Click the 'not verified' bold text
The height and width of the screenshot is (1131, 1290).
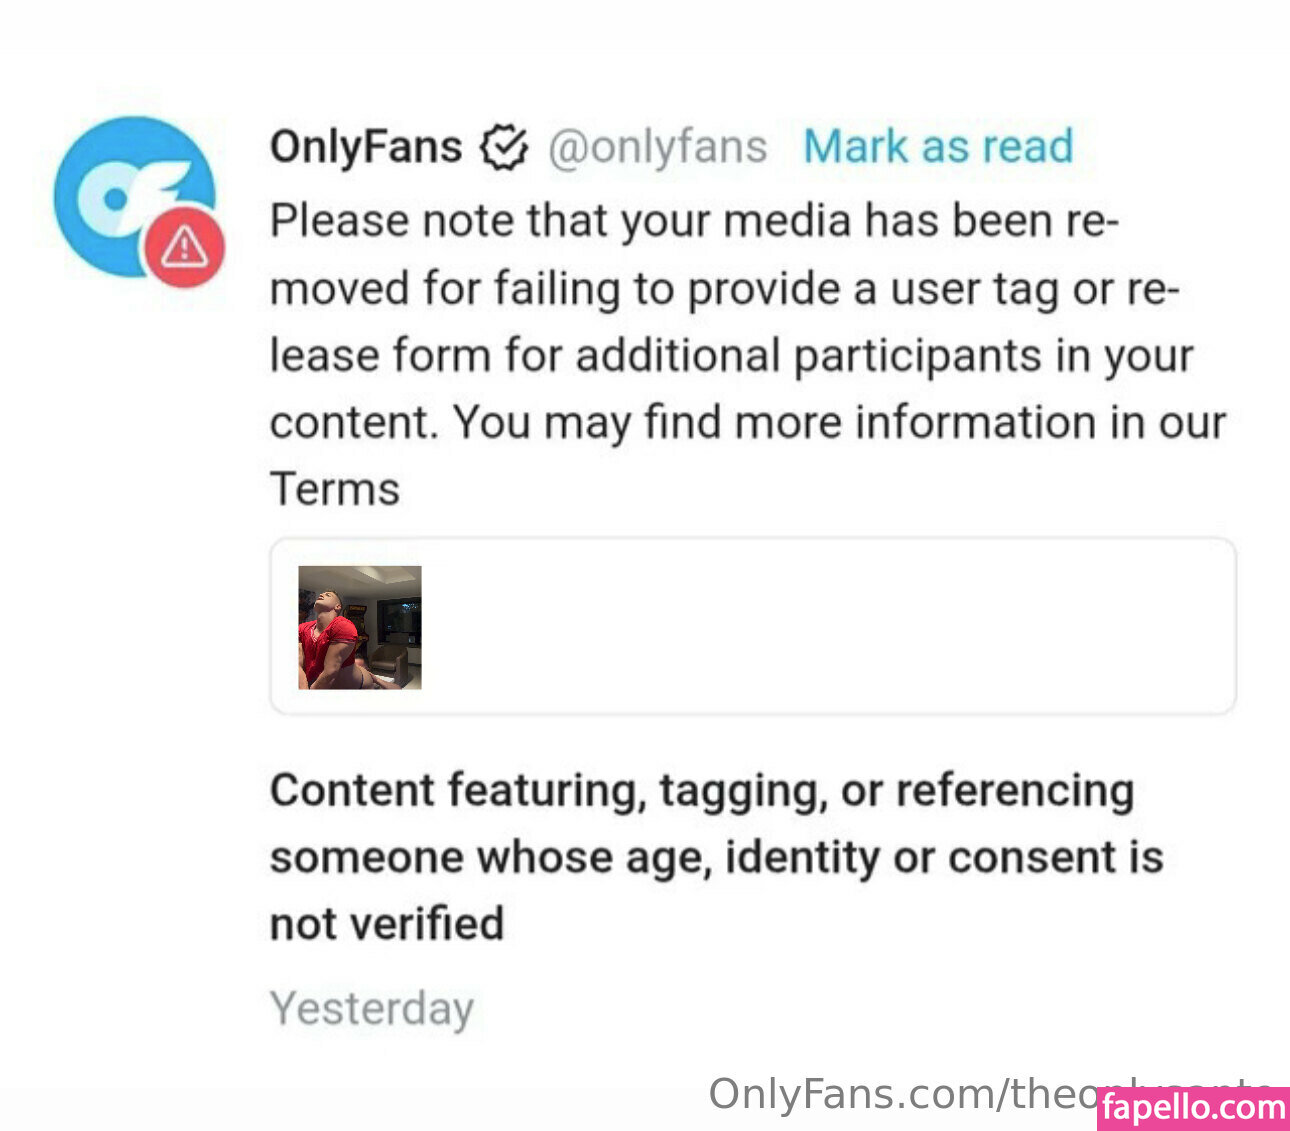[387, 923]
